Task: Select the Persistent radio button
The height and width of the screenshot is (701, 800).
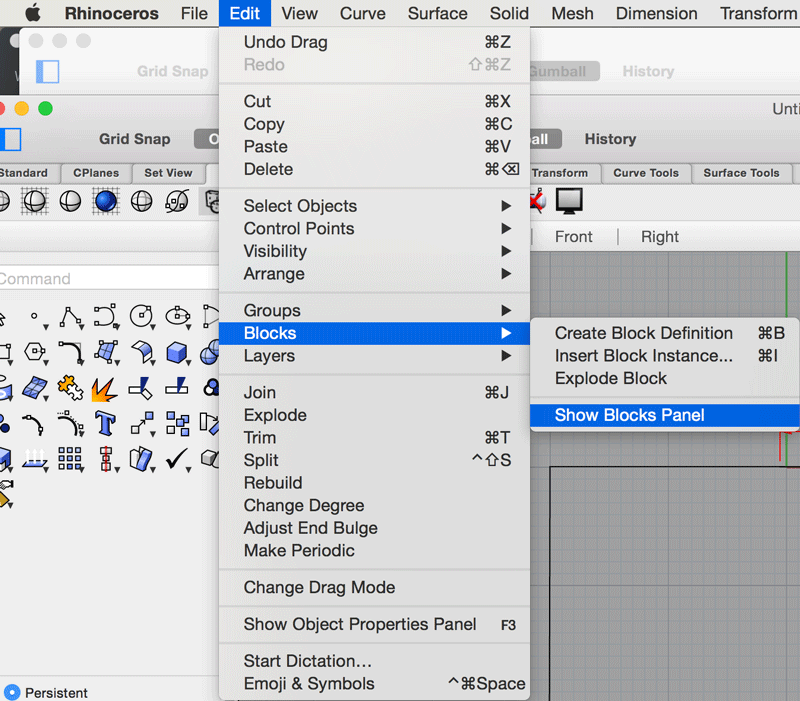Action: [12, 692]
